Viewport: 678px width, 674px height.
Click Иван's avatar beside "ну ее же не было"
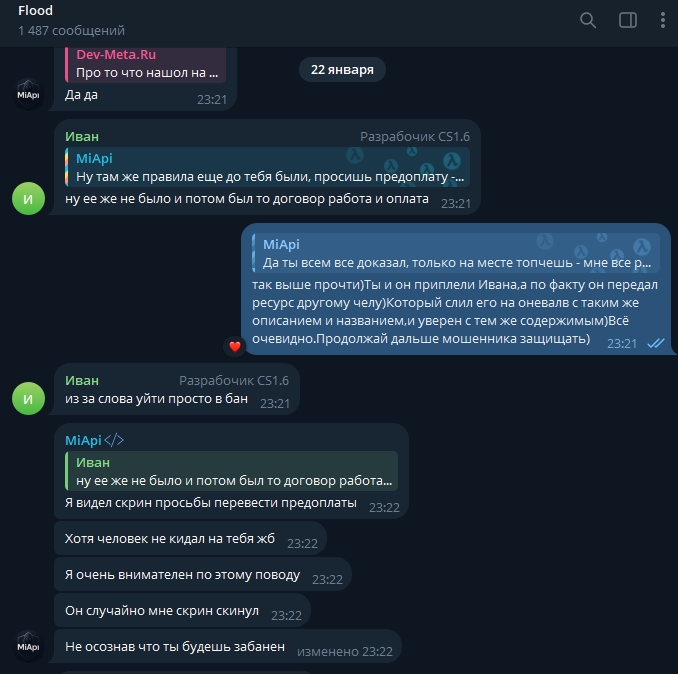(x=28, y=198)
